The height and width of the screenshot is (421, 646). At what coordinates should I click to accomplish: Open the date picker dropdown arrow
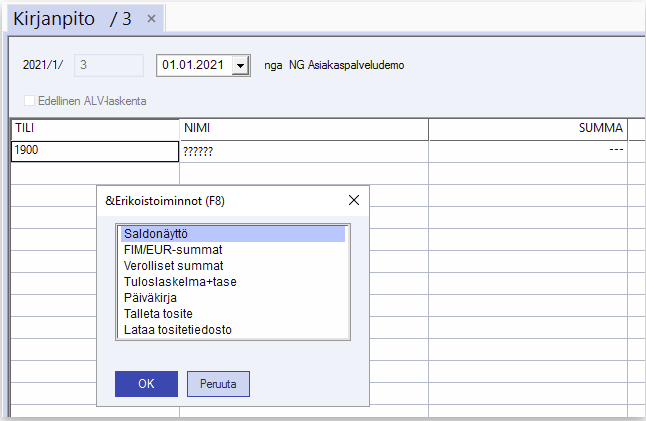pyautogui.click(x=240, y=65)
